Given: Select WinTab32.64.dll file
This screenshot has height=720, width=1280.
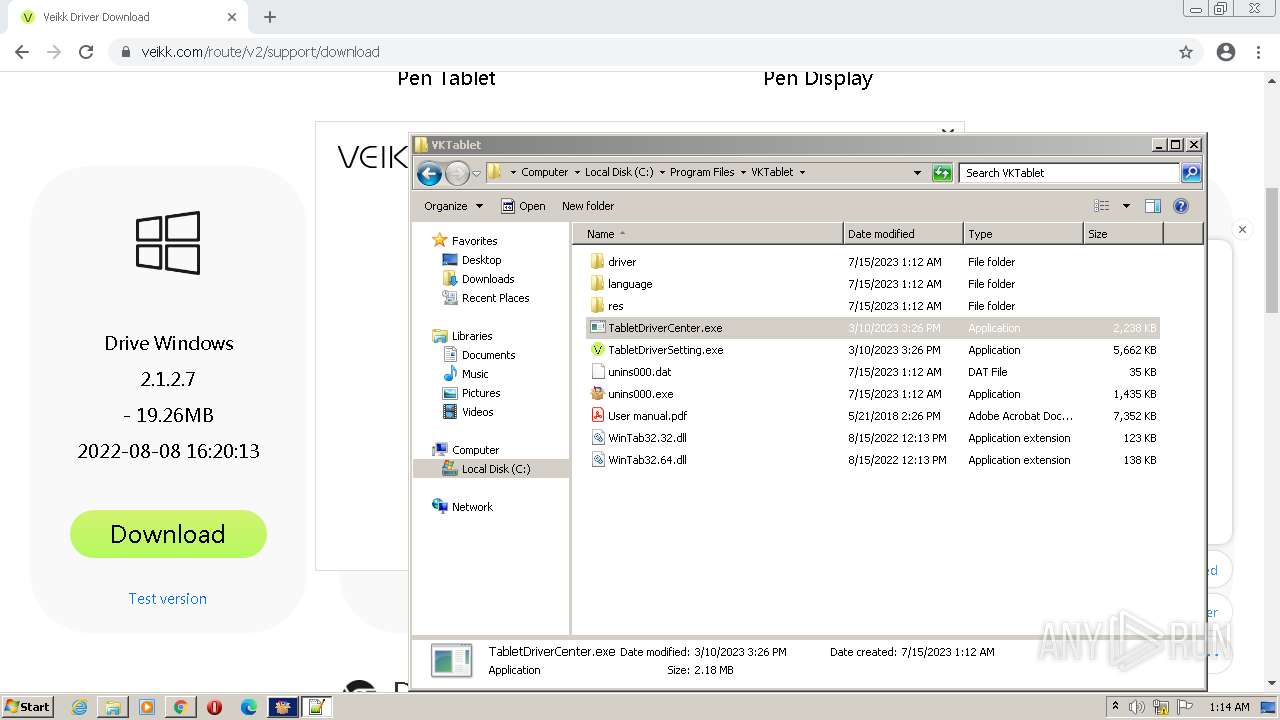Looking at the screenshot, I should (647, 460).
